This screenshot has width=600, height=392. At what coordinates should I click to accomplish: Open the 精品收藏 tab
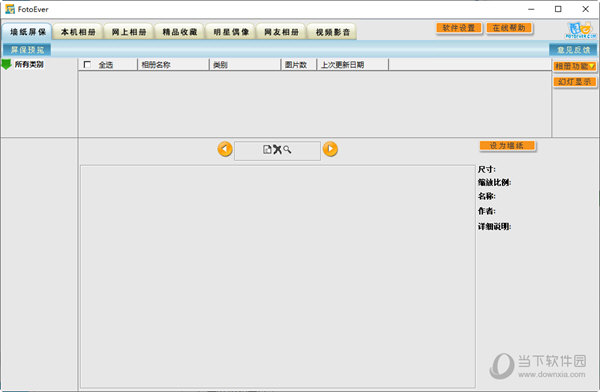click(180, 32)
